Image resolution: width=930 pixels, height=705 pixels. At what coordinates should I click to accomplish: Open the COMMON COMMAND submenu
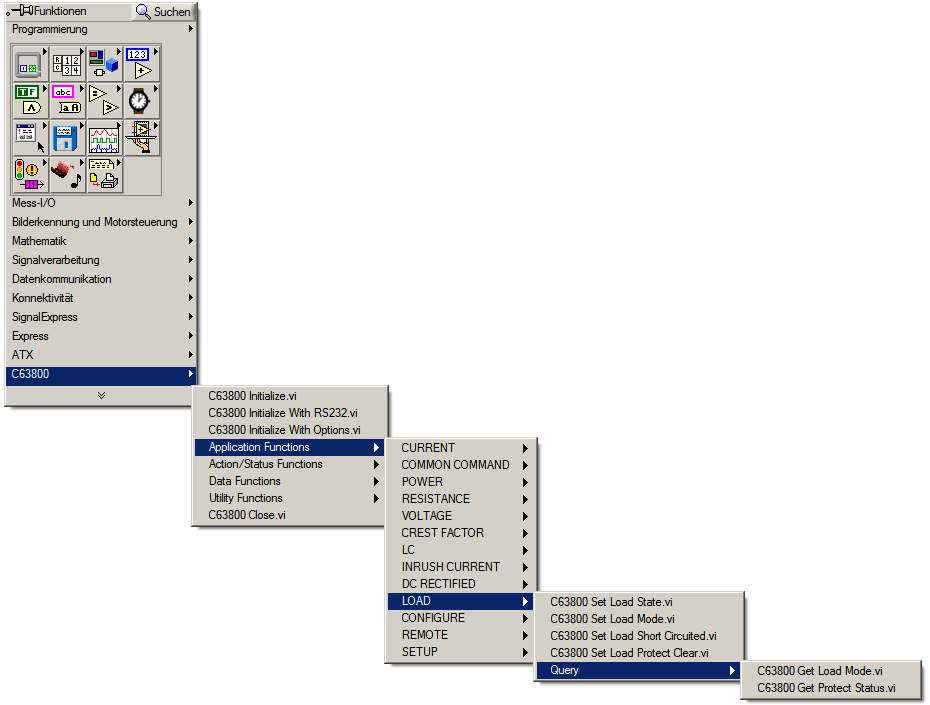tap(461, 465)
